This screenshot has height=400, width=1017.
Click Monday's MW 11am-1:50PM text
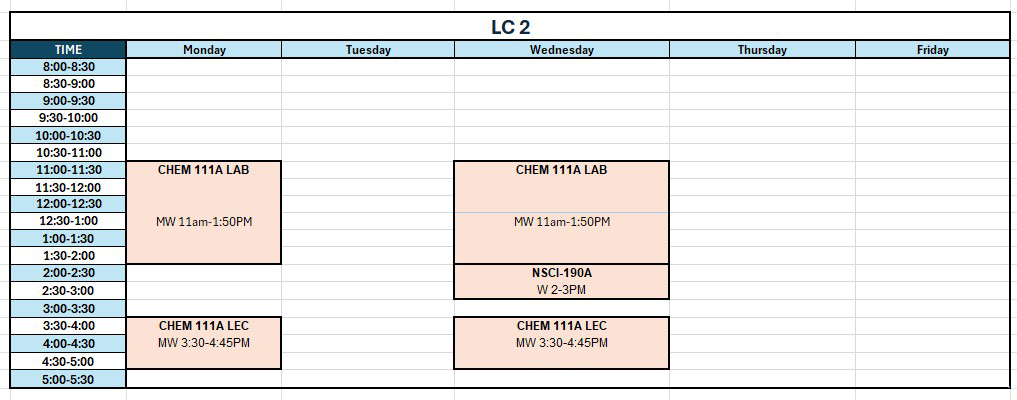click(x=204, y=222)
